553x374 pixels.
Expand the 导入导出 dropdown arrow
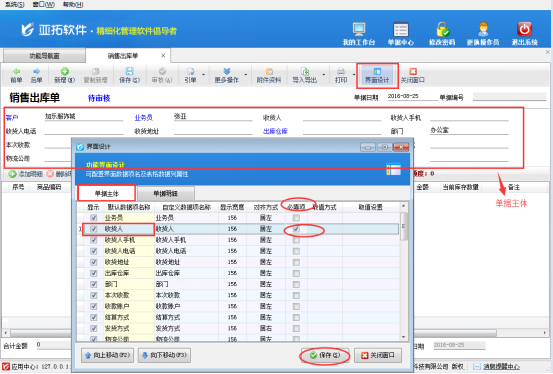[x=323, y=75]
